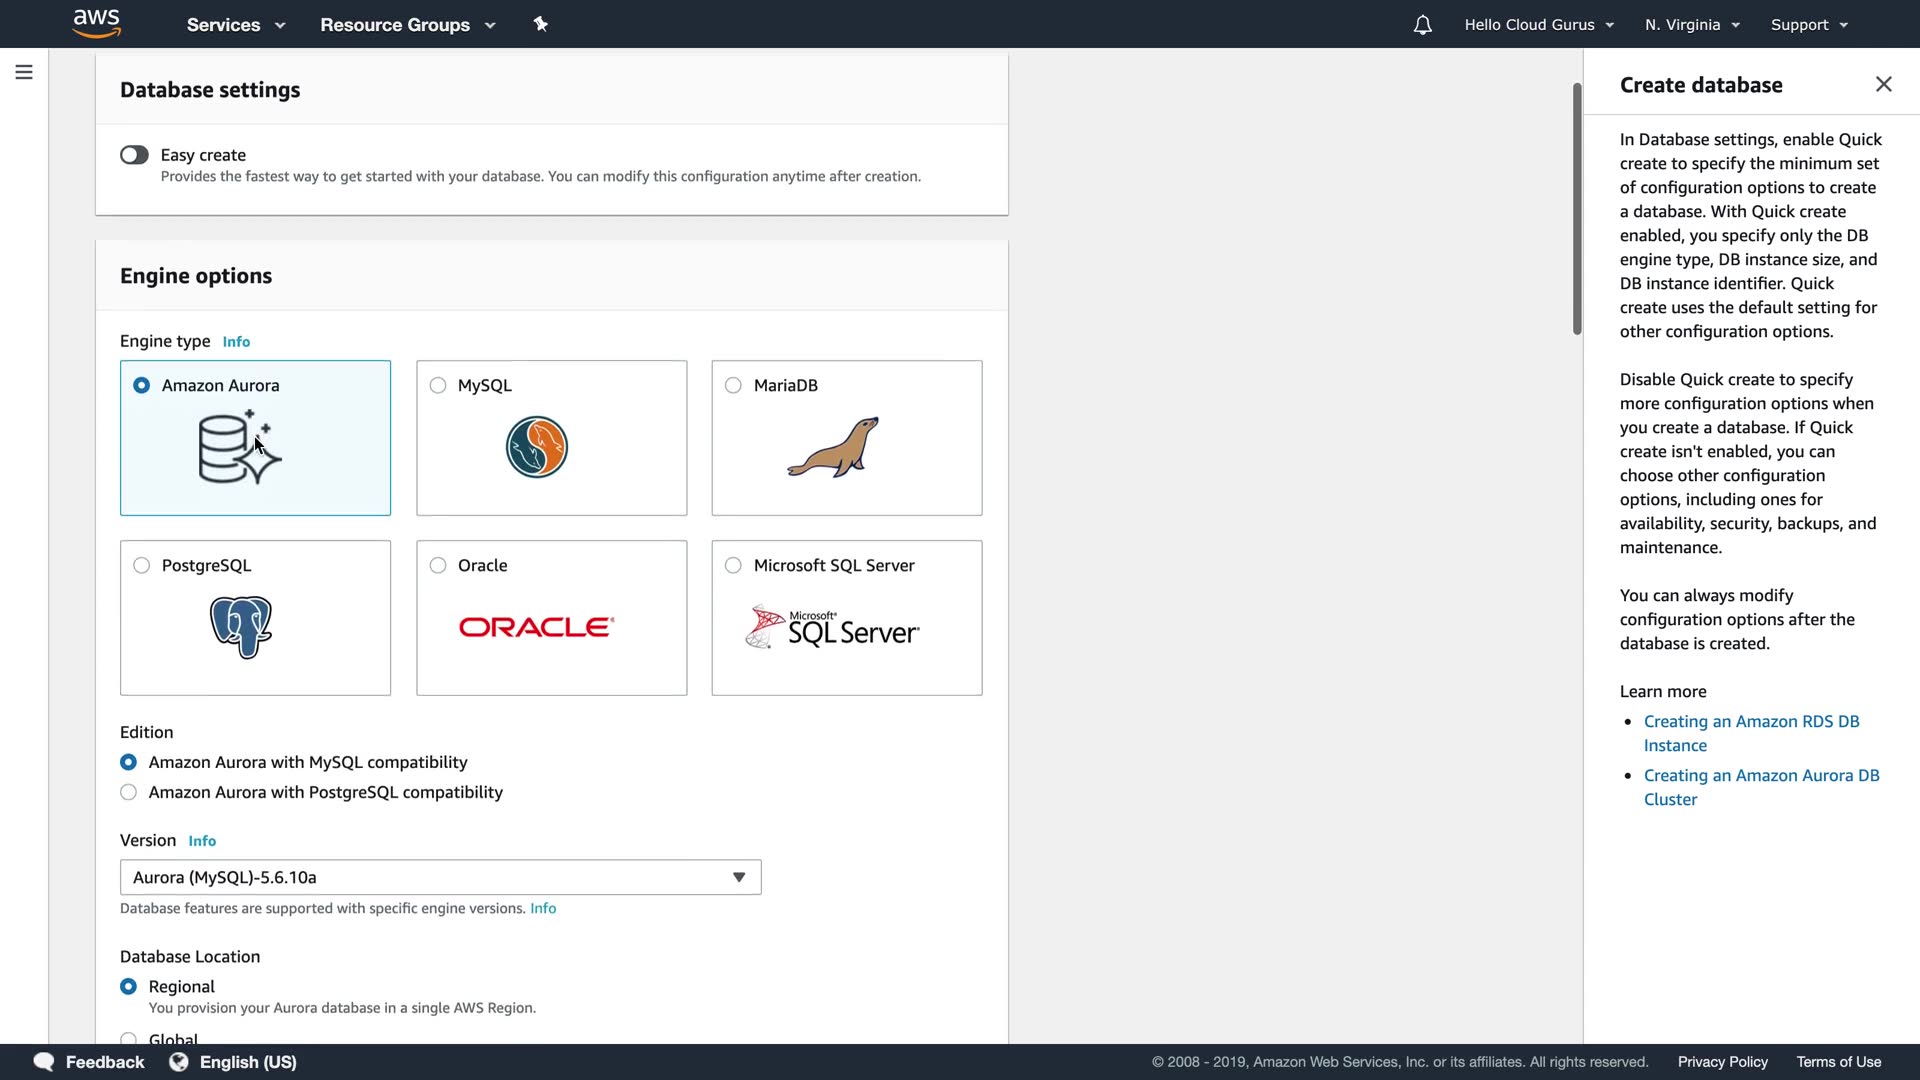The width and height of the screenshot is (1920, 1080).
Task: Click the PostgreSQL elephant logo
Action: click(x=241, y=627)
